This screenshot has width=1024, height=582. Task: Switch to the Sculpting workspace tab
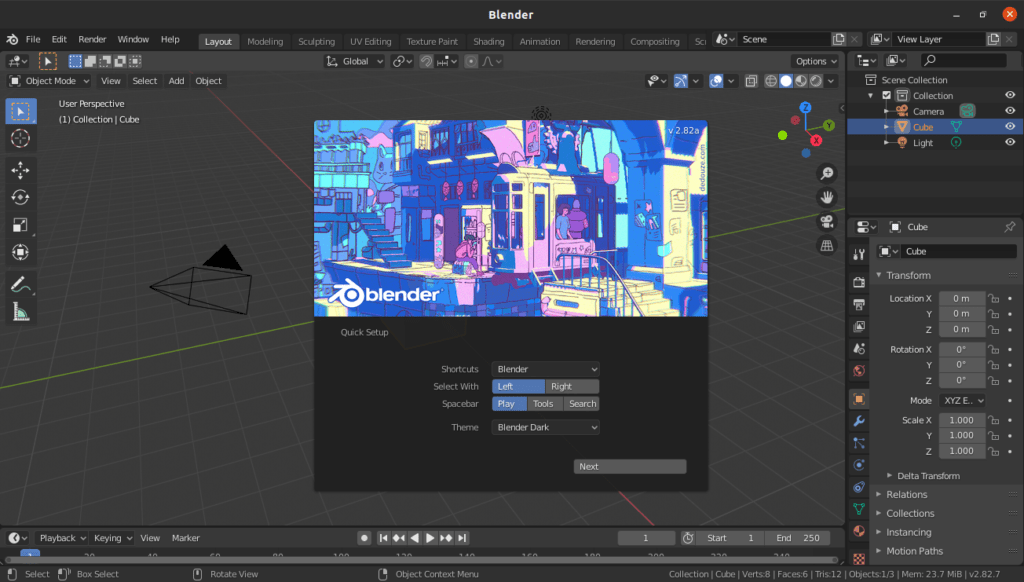pos(317,41)
